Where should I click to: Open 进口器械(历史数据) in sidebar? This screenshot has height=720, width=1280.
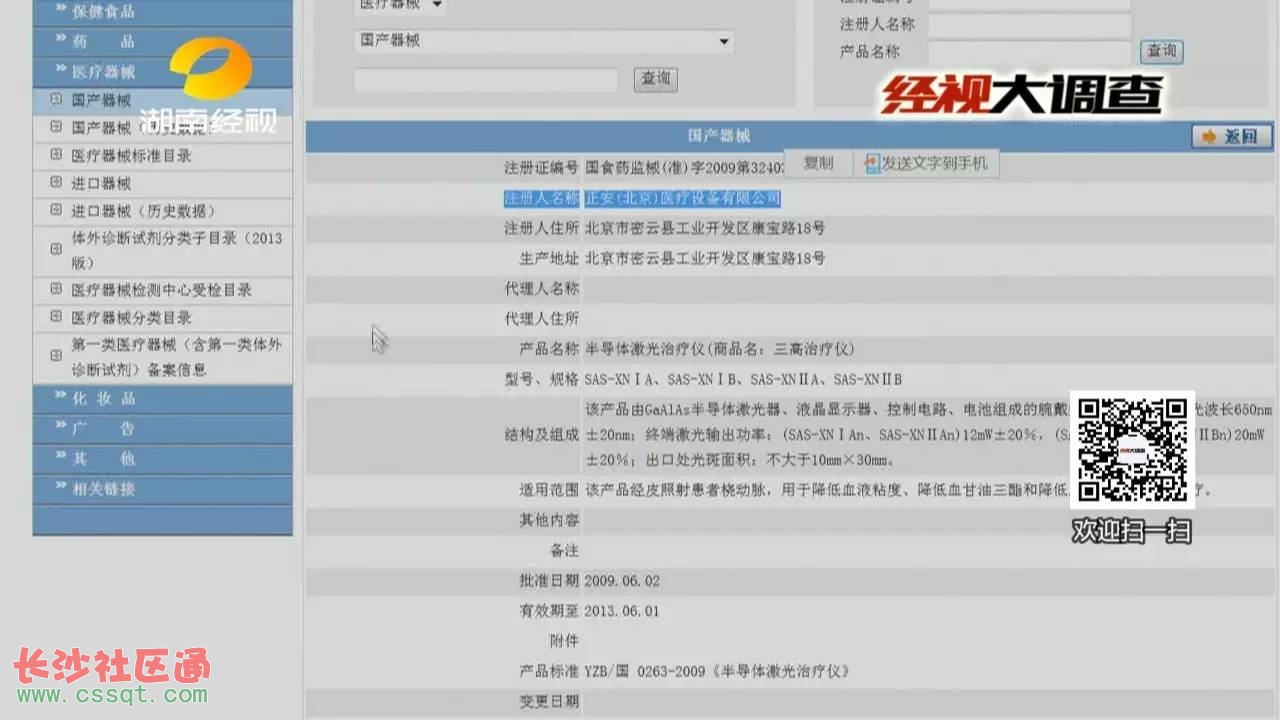pos(143,211)
